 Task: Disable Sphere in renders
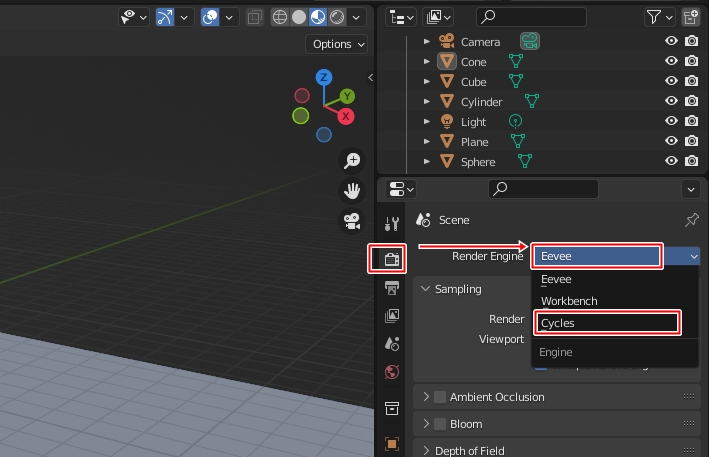point(691,161)
